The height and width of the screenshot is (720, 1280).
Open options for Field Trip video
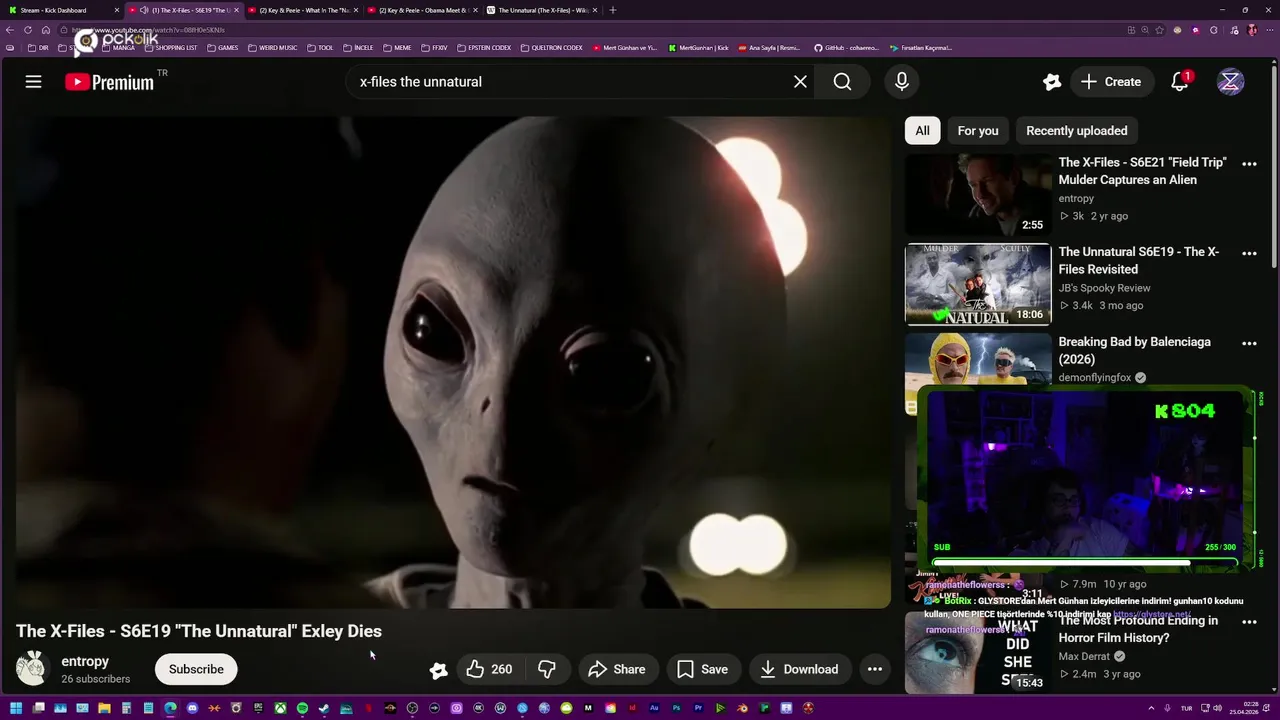pos(1249,164)
